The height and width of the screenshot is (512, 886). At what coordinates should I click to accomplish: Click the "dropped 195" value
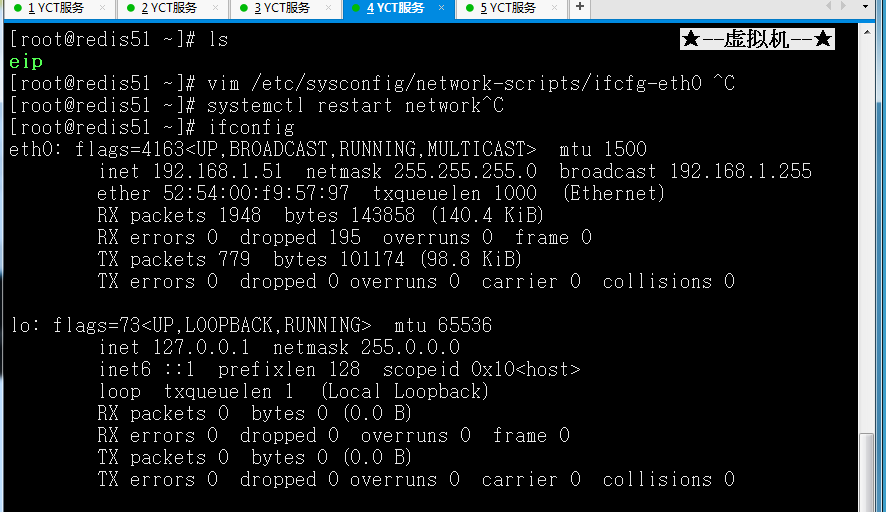[x=300, y=238]
